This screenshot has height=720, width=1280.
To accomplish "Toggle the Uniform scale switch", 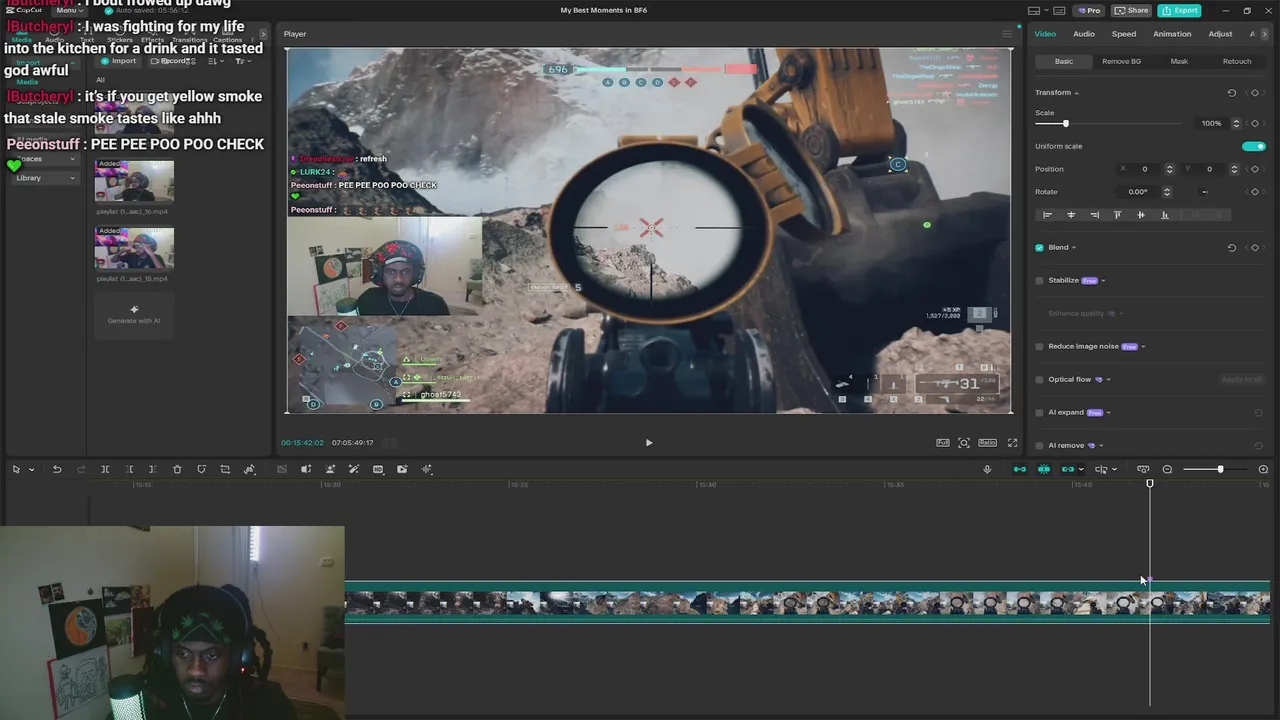I will (x=1253, y=146).
